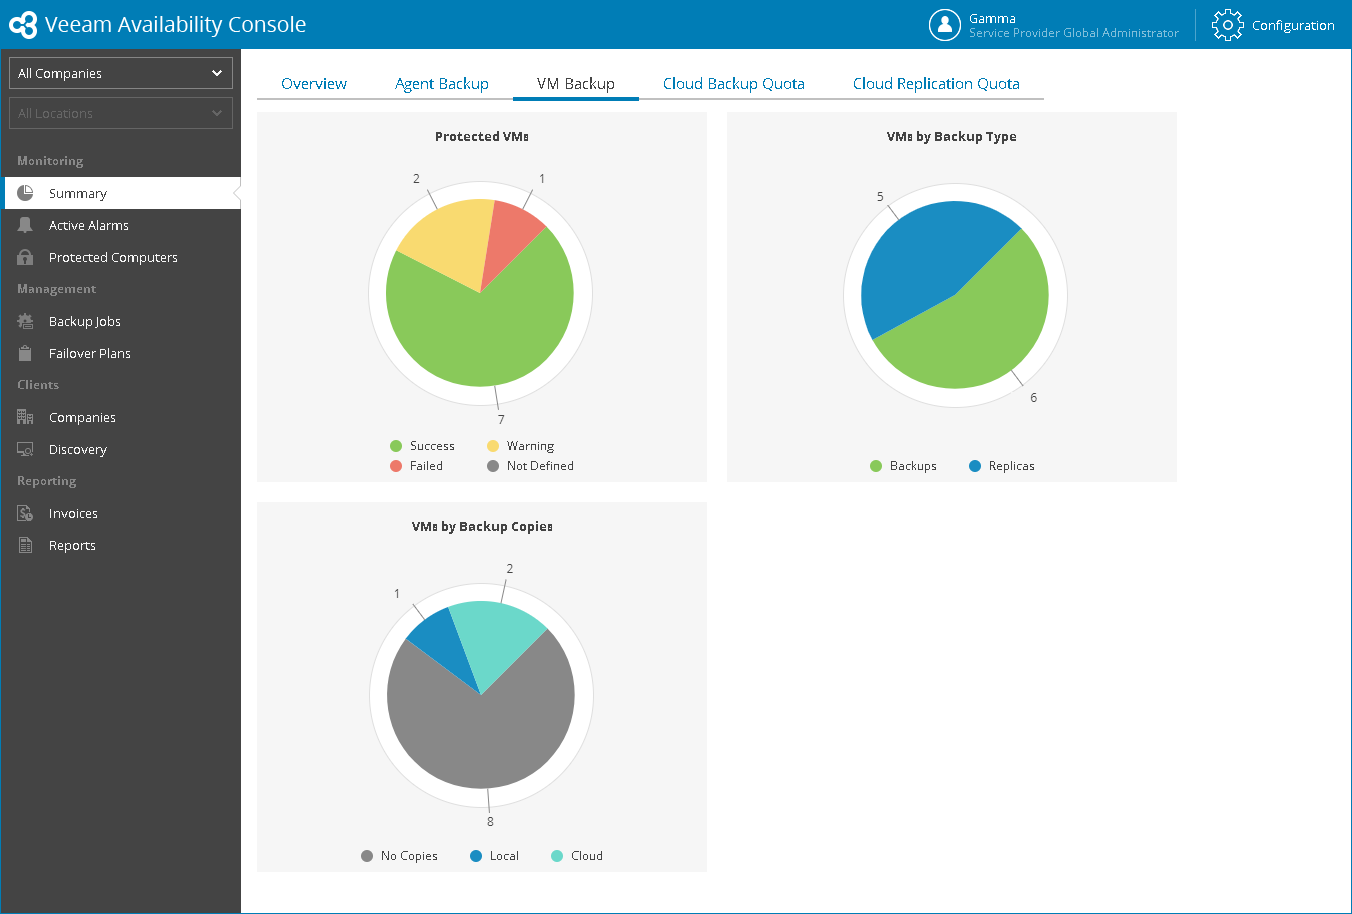This screenshot has width=1352, height=914.
Task: Open Summary in the sidebar
Action: click(121, 193)
